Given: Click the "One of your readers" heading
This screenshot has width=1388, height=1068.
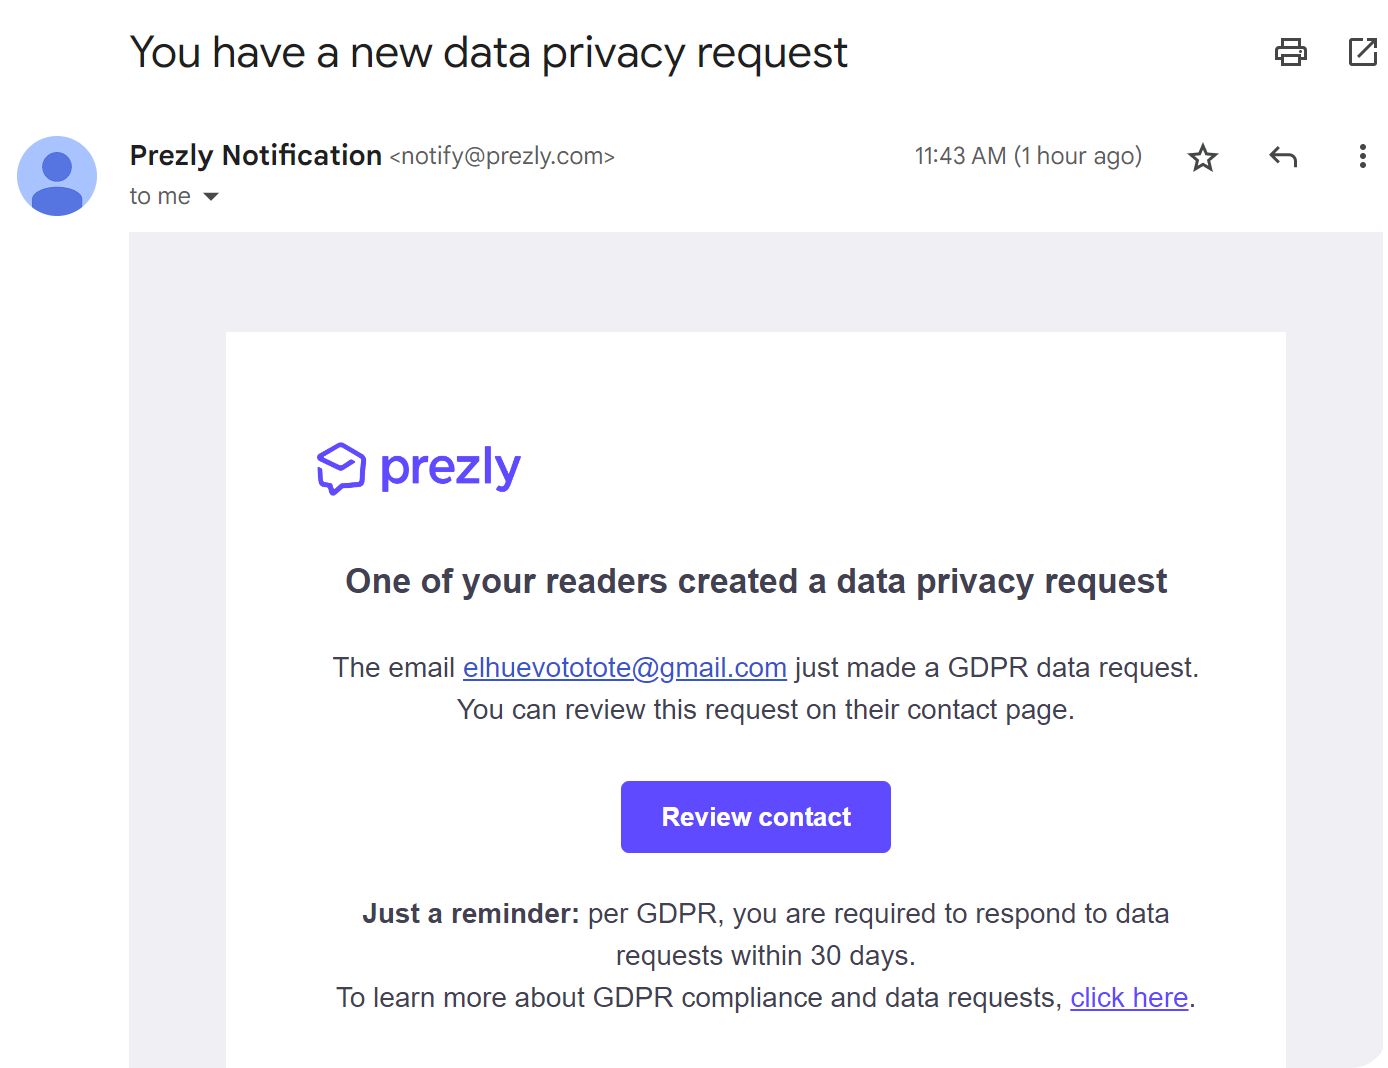Looking at the screenshot, I should 756,581.
